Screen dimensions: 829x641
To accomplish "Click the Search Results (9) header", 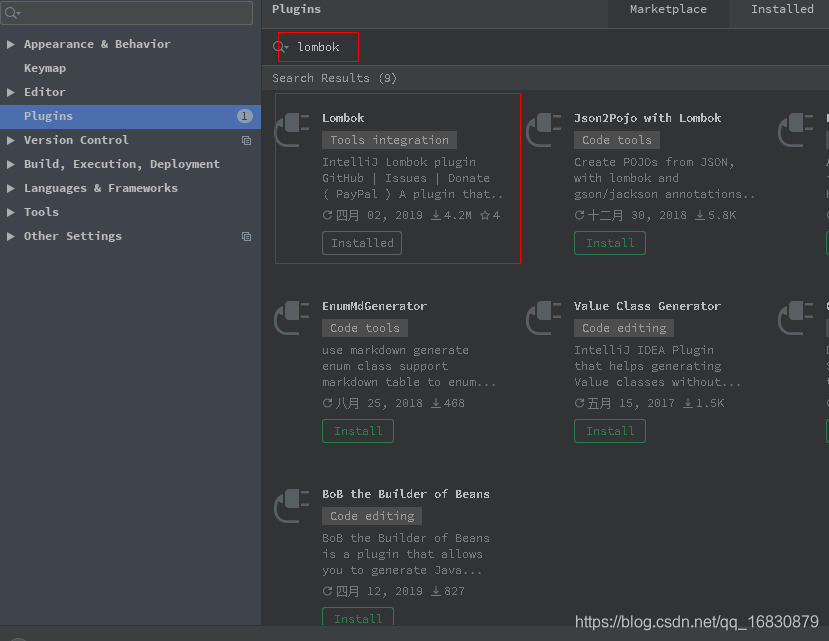I will [x=334, y=78].
